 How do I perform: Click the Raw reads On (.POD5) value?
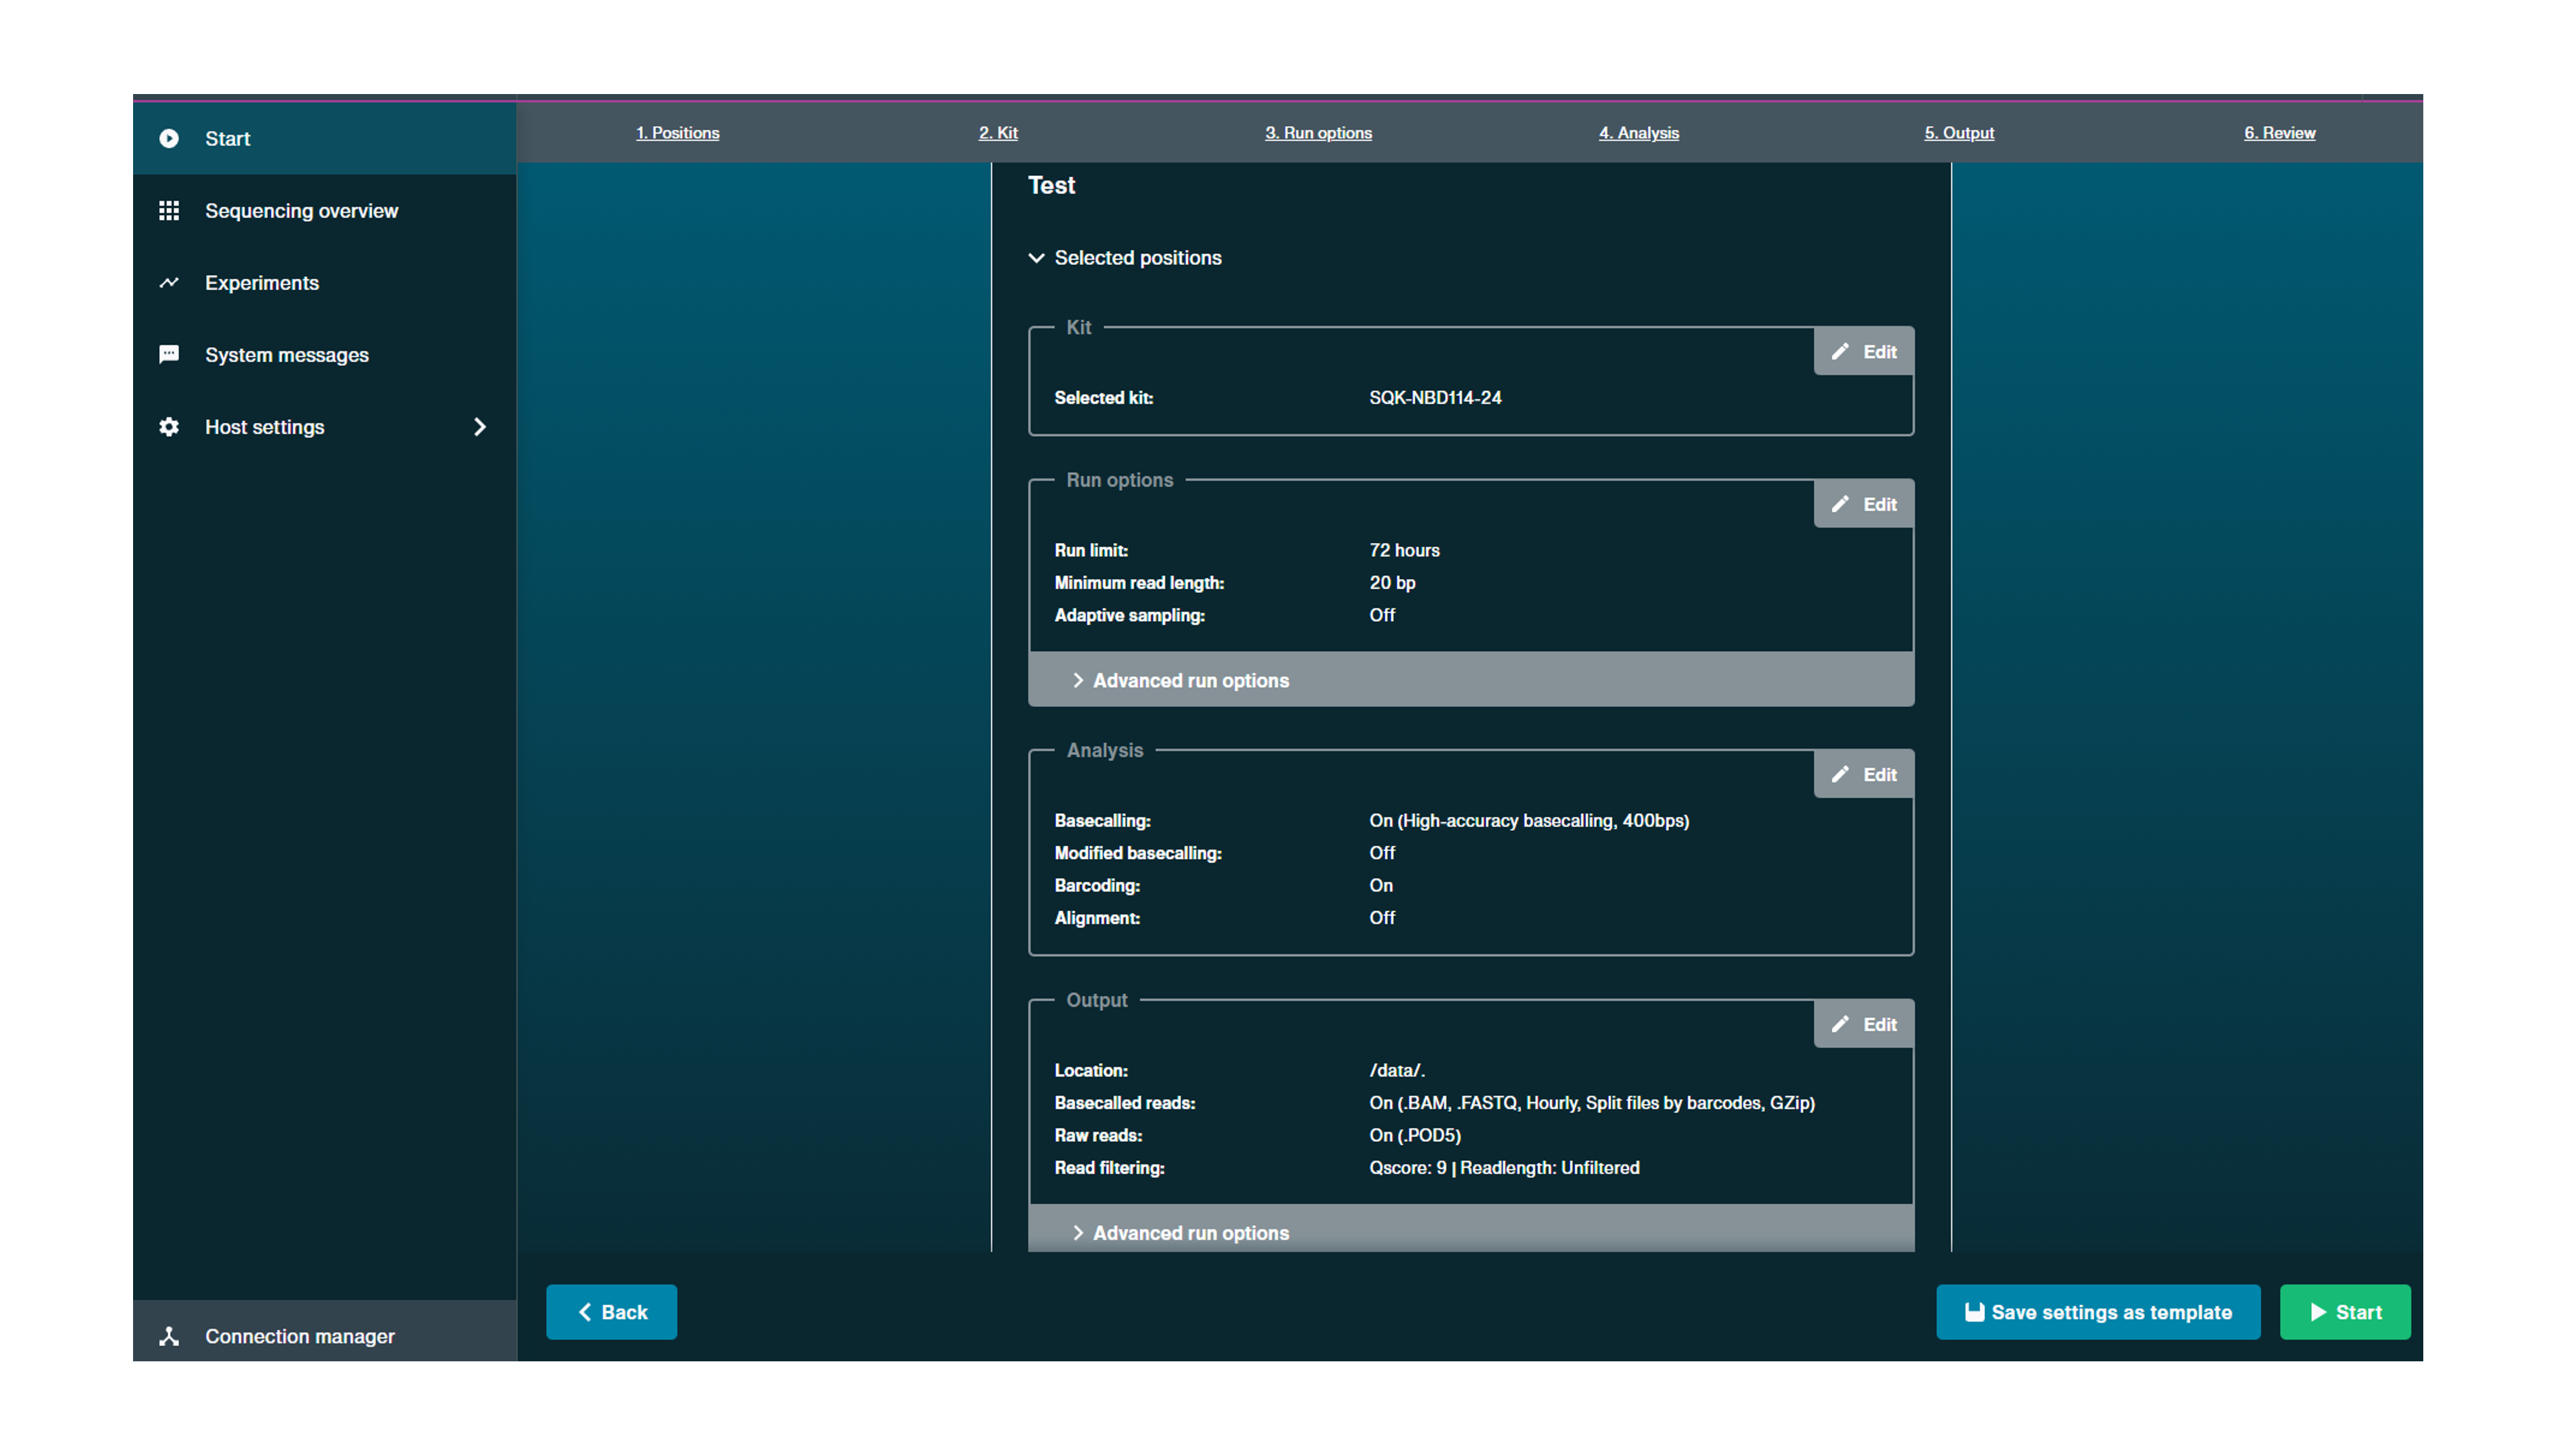(1415, 1136)
